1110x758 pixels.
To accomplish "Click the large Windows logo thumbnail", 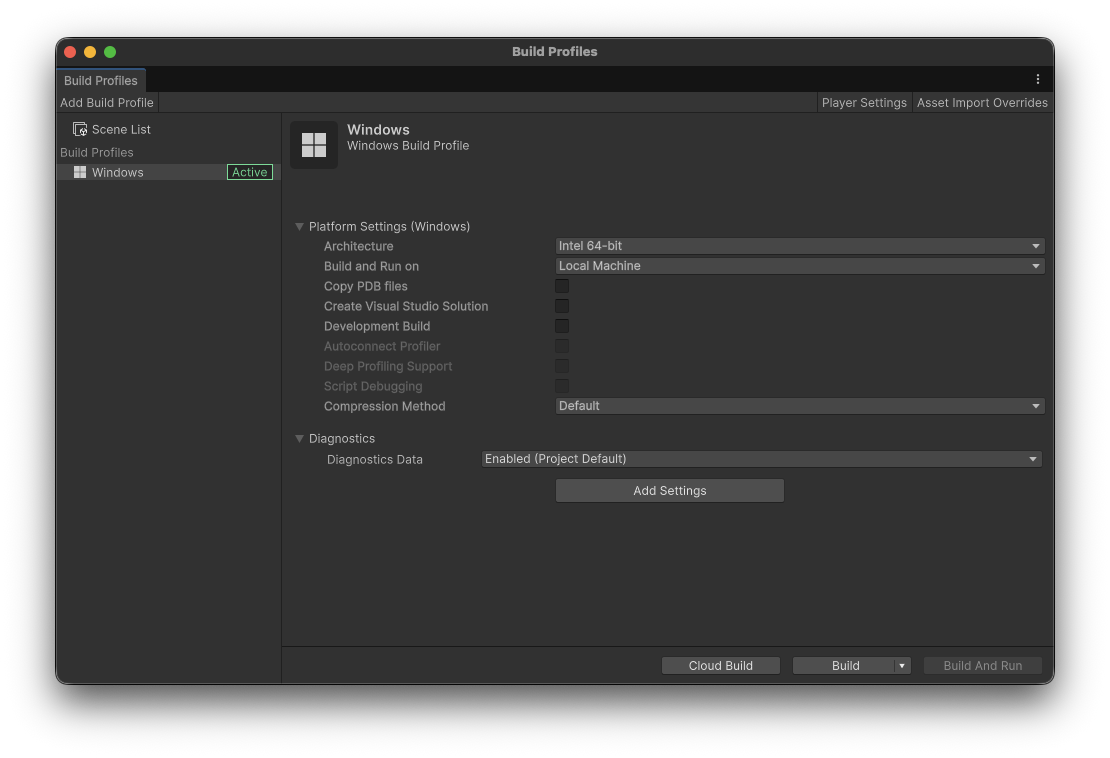I will click(x=314, y=145).
